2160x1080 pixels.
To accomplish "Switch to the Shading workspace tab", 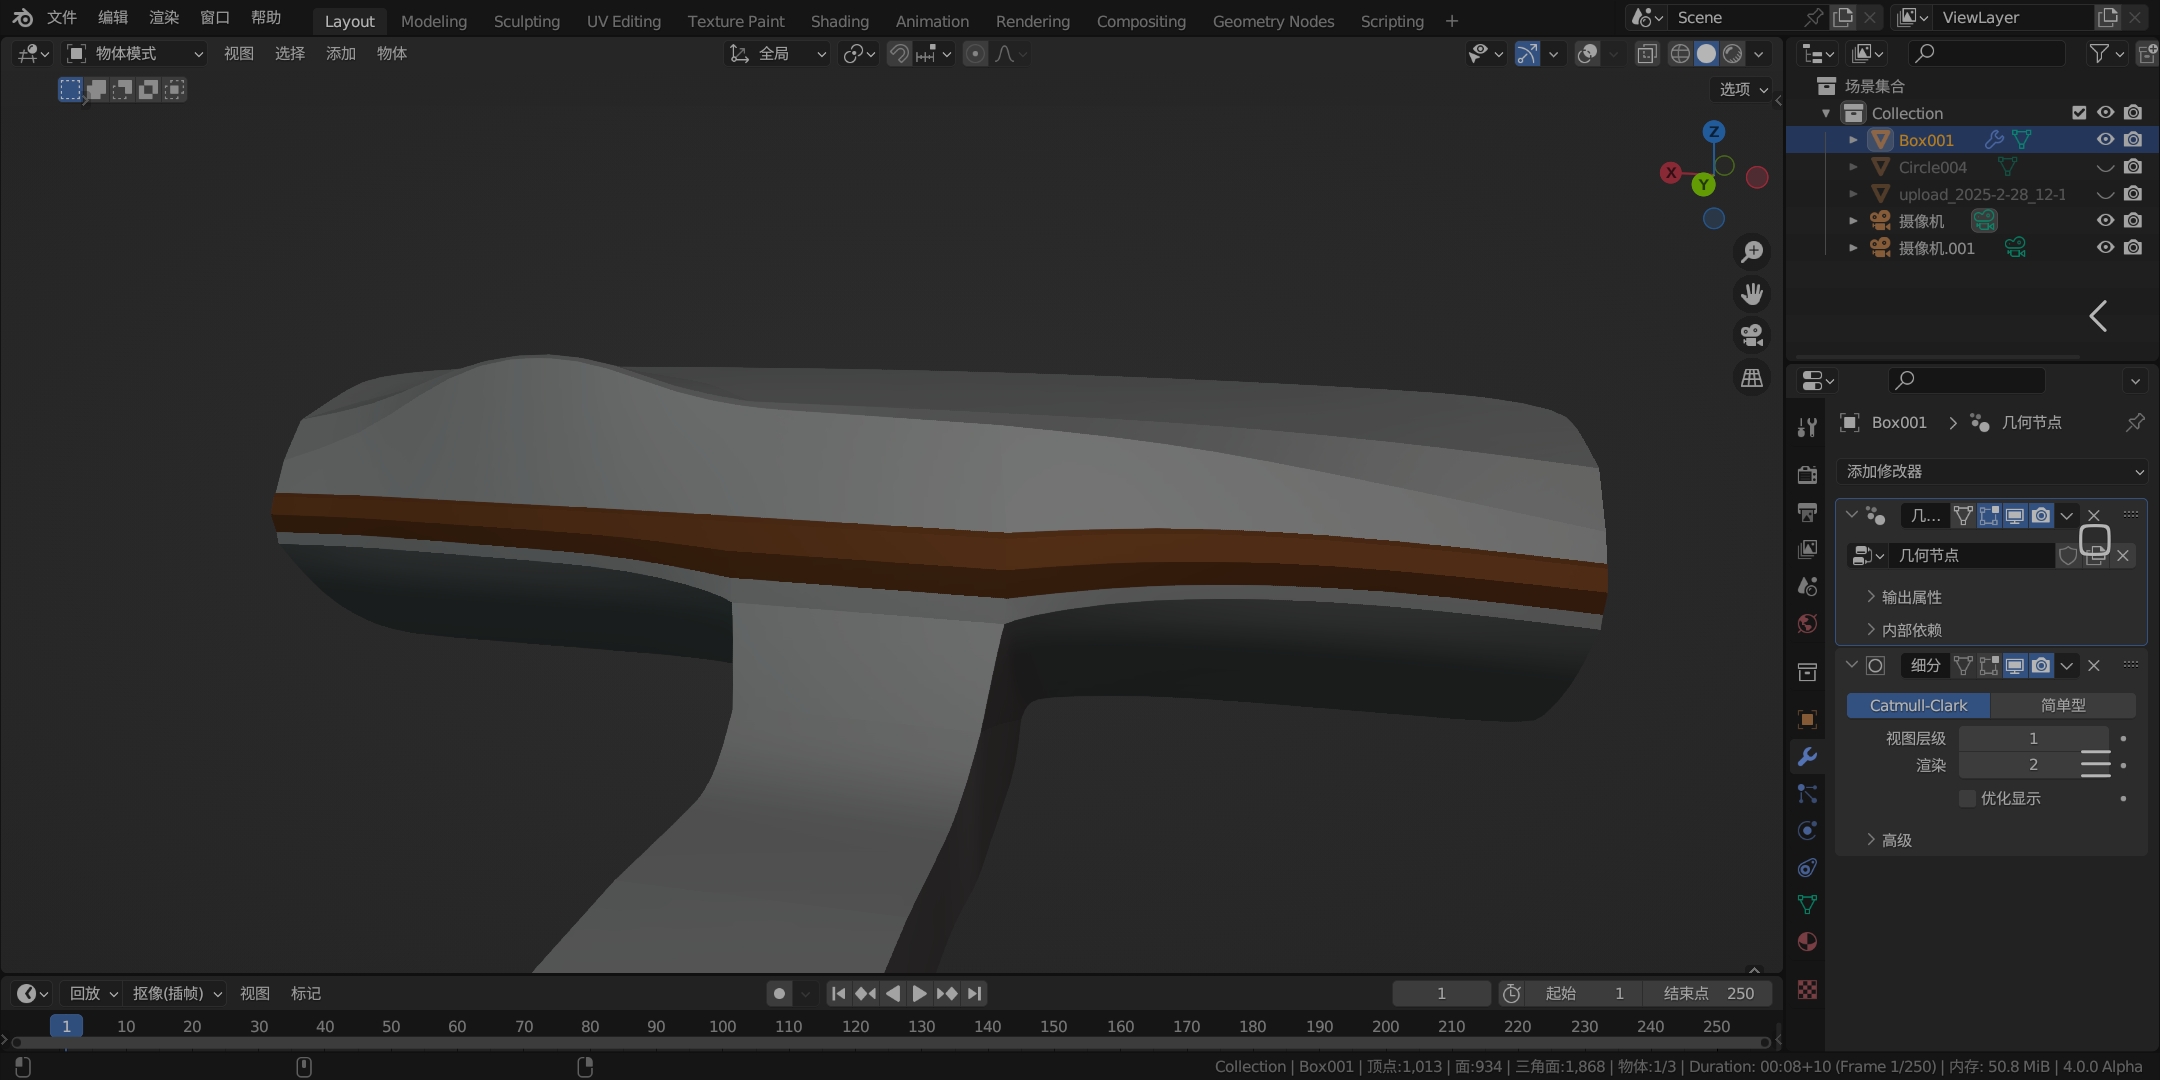I will click(839, 21).
